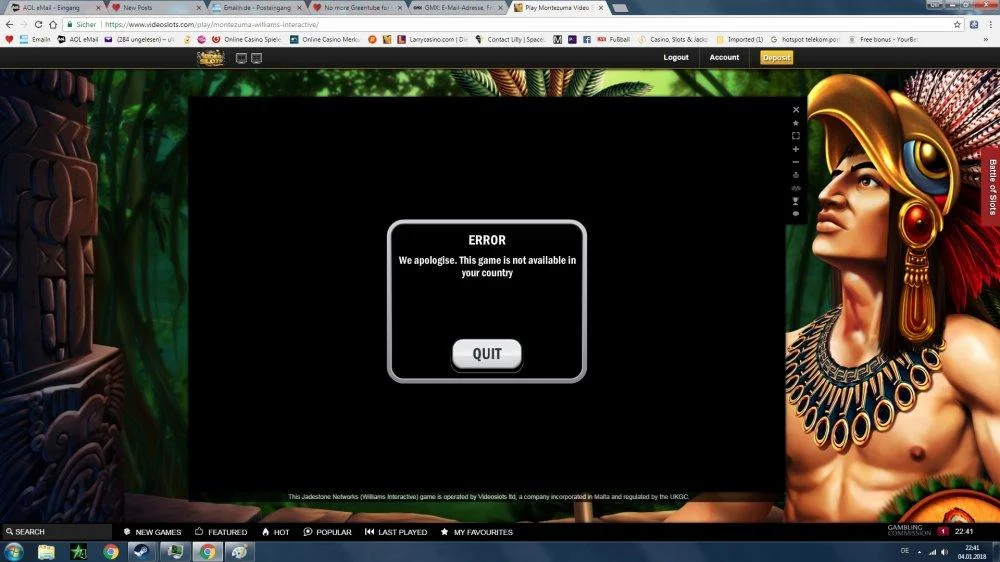
Task: Switch to GMX E-Mail-Adresse tab
Action: [458, 8]
